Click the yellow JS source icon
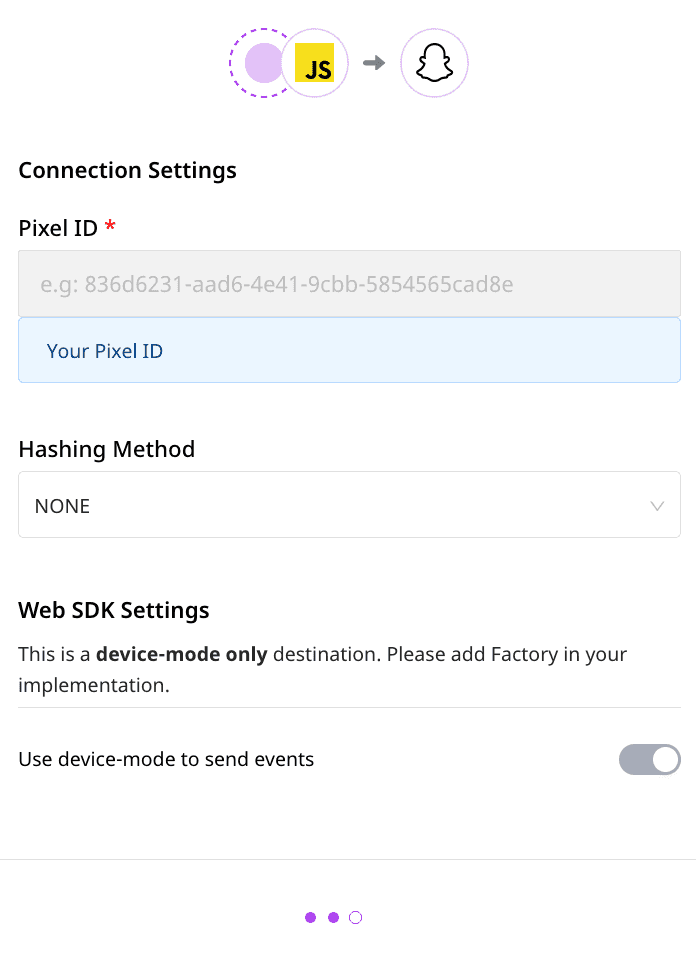696x974 pixels. [x=317, y=63]
